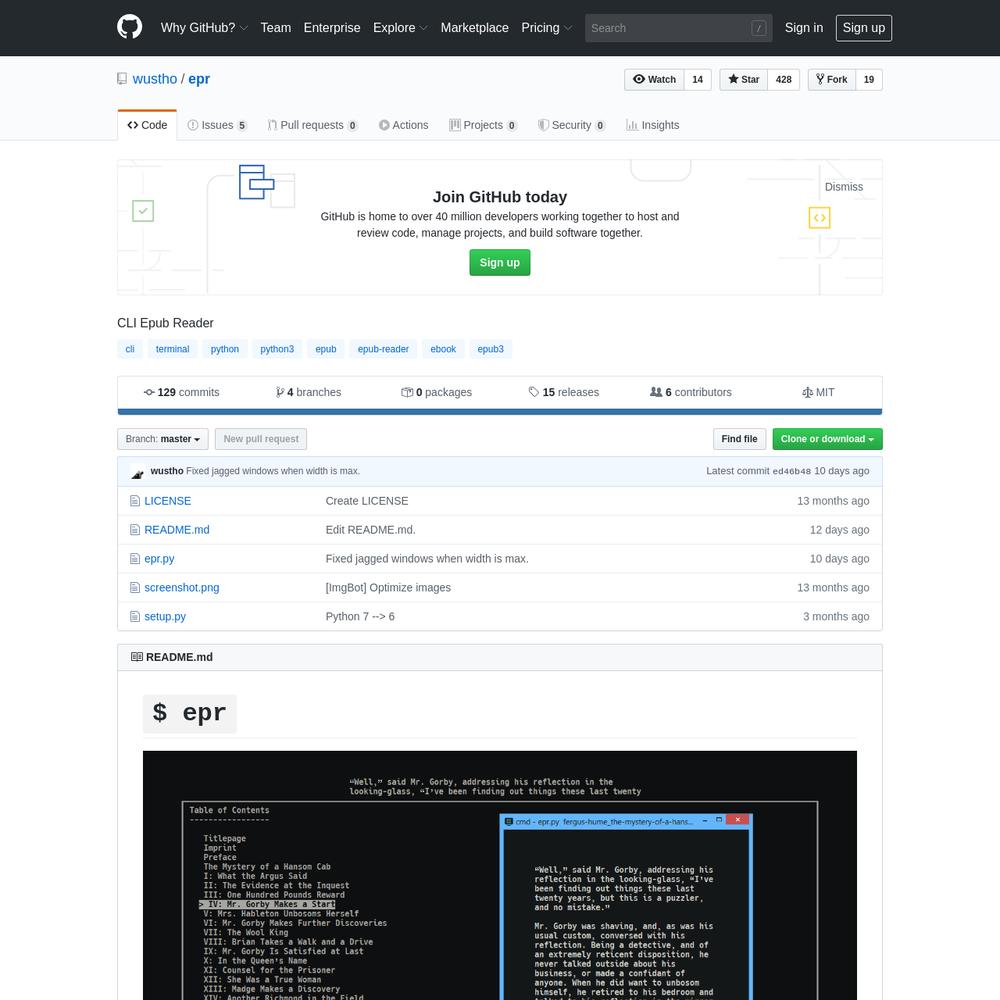Viewport: 1000px width, 1000px height.
Task: Click the slash shortcut icon in search box
Action: pos(758,28)
